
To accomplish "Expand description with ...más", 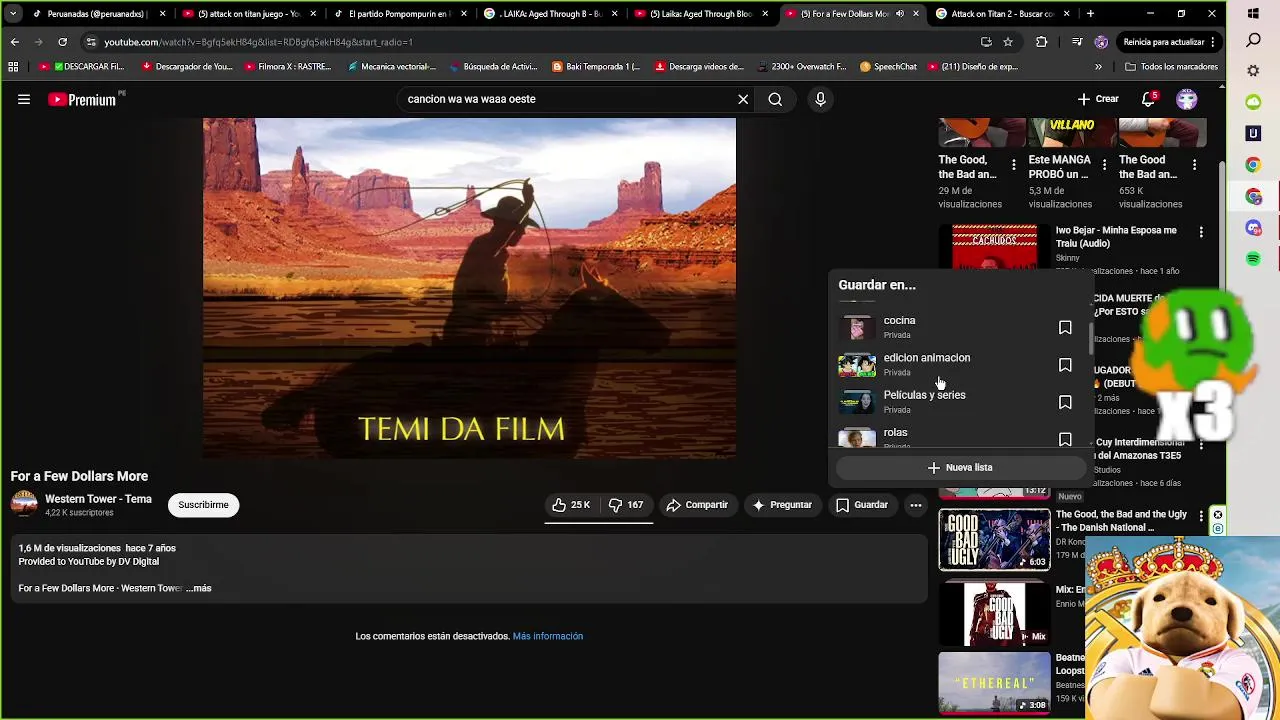I will pyautogui.click(x=199, y=588).
